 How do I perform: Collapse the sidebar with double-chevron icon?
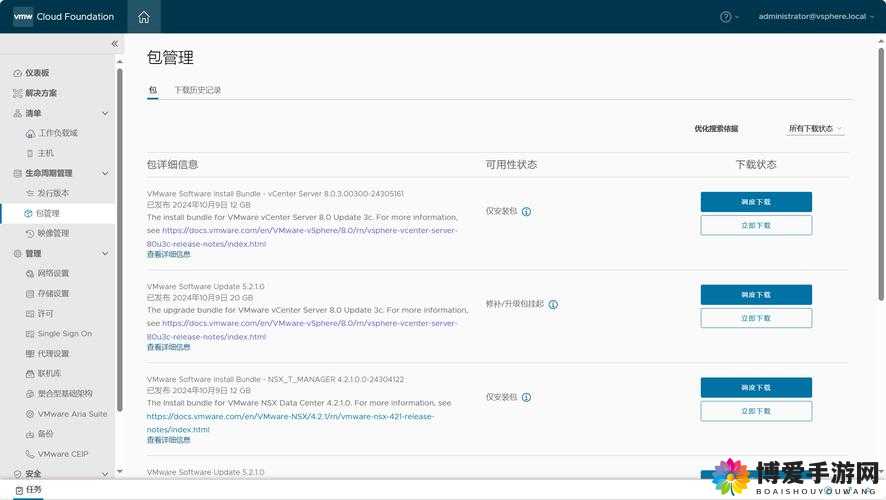point(115,44)
